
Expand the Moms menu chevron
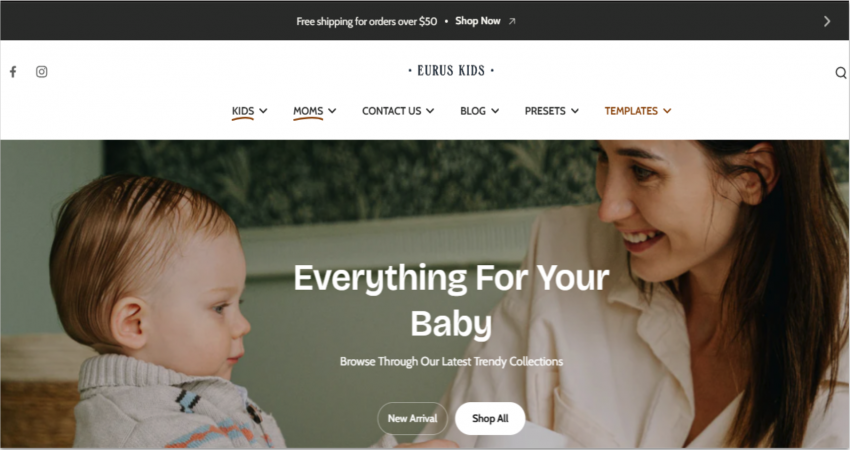[x=332, y=111]
